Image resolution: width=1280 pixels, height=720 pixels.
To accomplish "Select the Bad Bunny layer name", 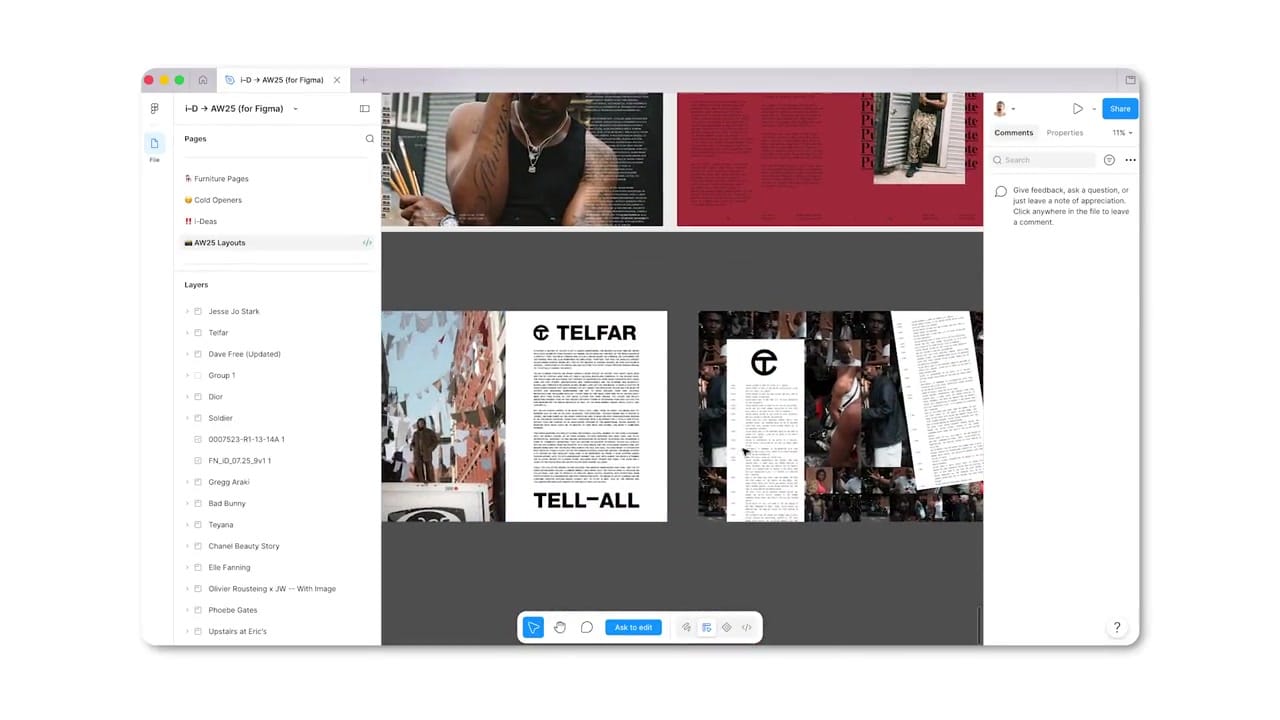I will 227,503.
